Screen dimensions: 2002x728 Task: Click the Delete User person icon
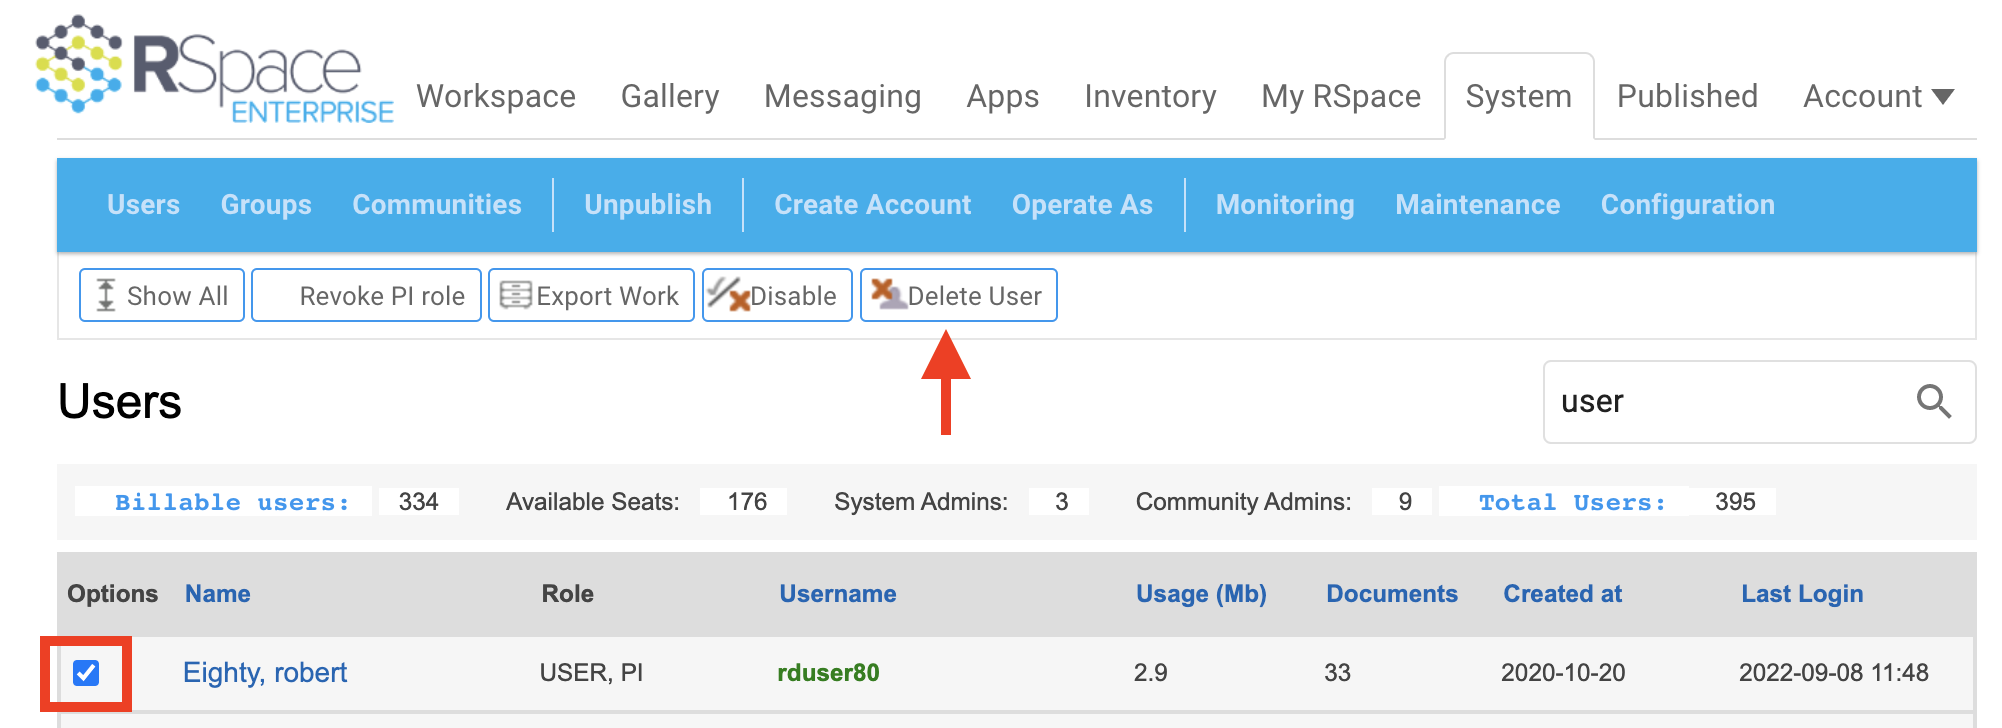tap(888, 293)
